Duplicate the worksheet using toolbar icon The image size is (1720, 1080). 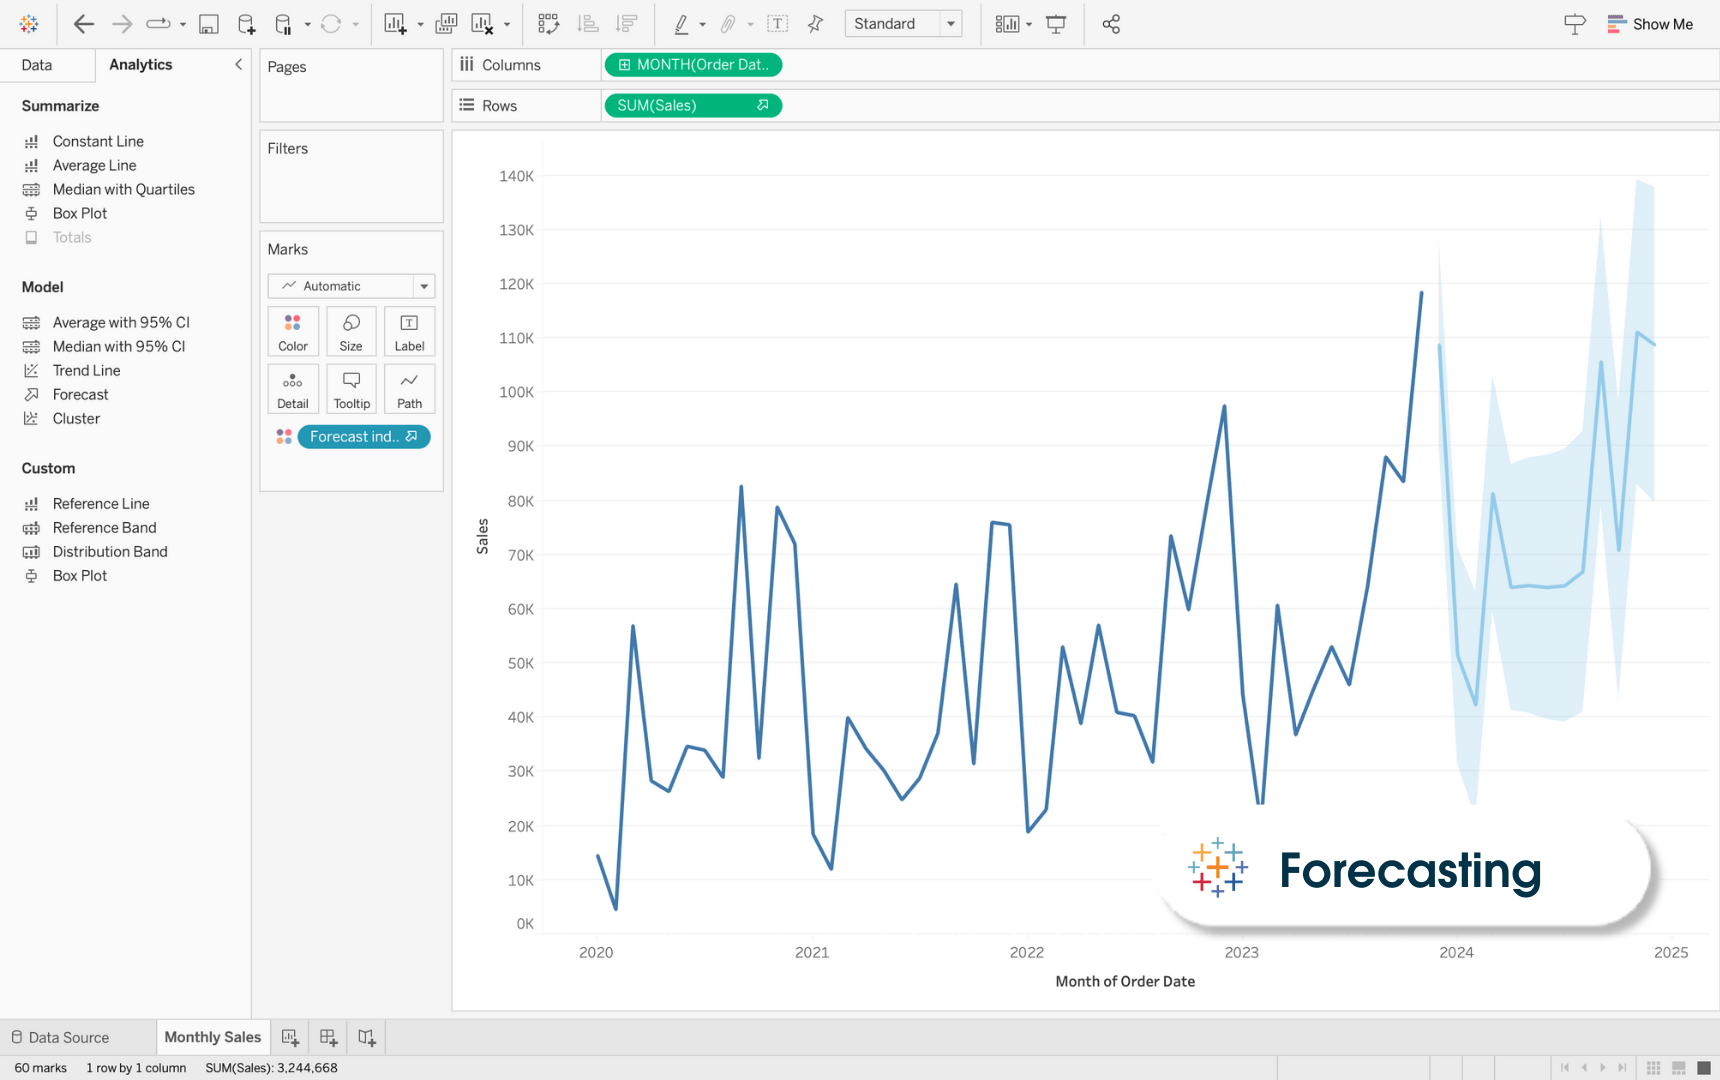(x=446, y=24)
